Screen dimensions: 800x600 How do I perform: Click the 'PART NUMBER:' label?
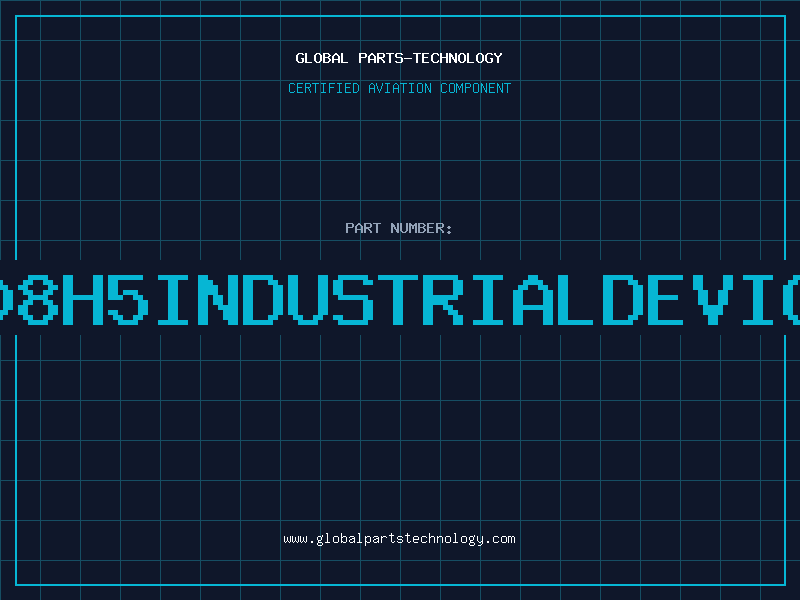point(399,228)
